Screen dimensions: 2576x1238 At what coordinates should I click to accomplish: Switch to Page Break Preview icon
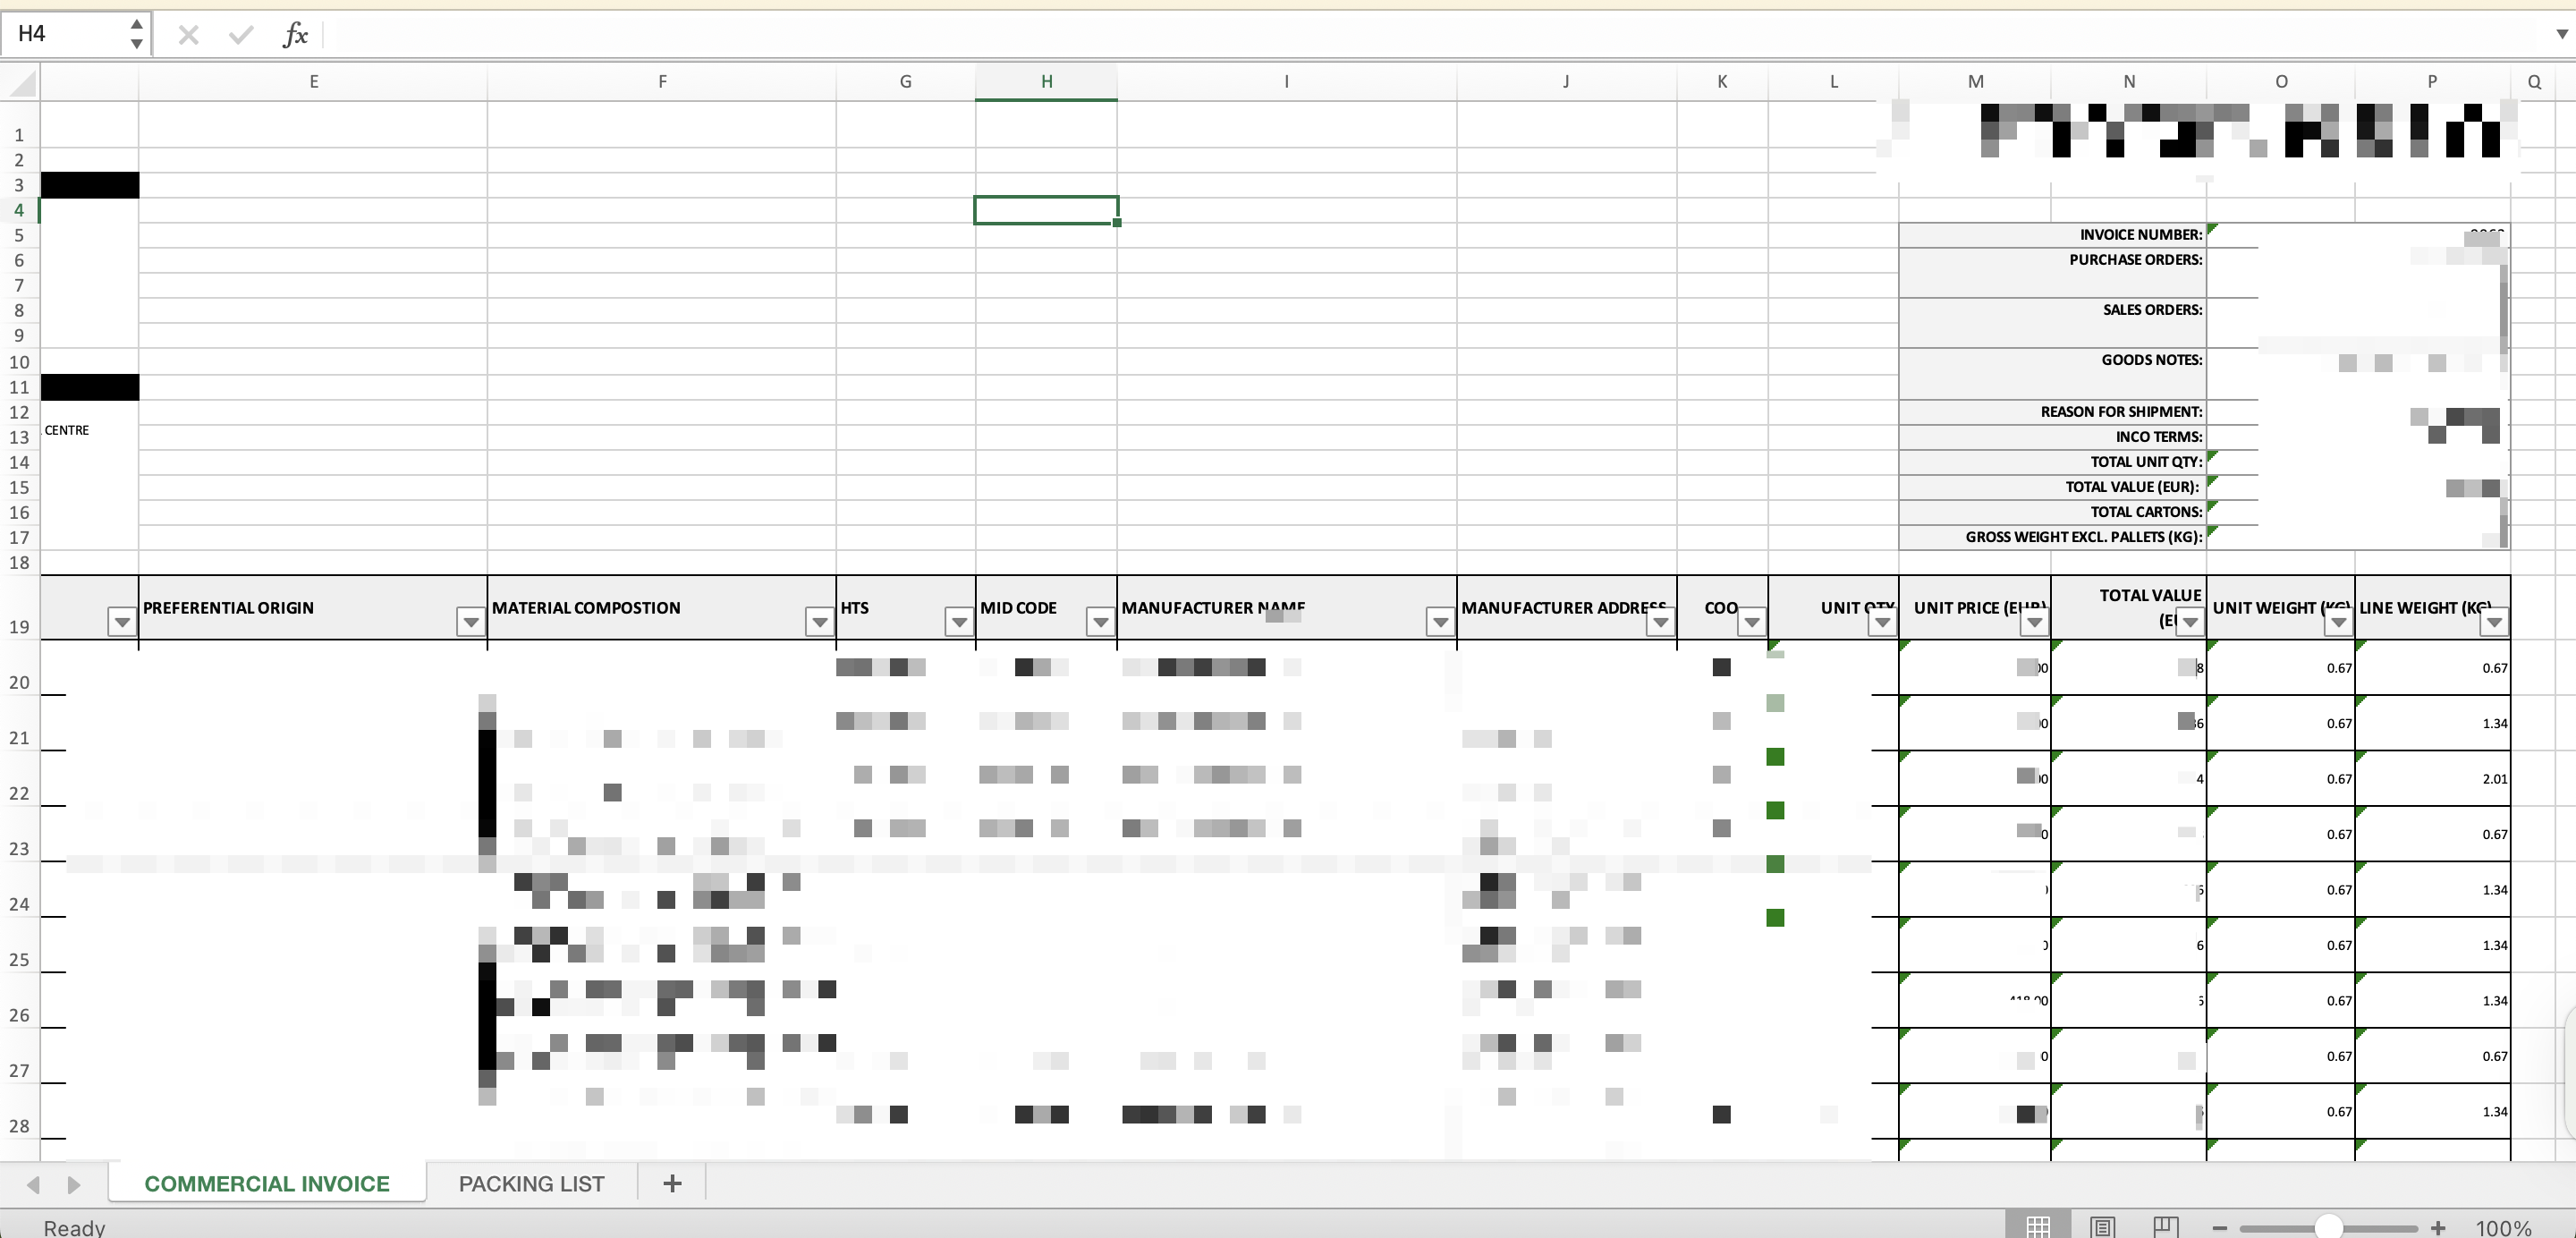[x=2166, y=1226]
